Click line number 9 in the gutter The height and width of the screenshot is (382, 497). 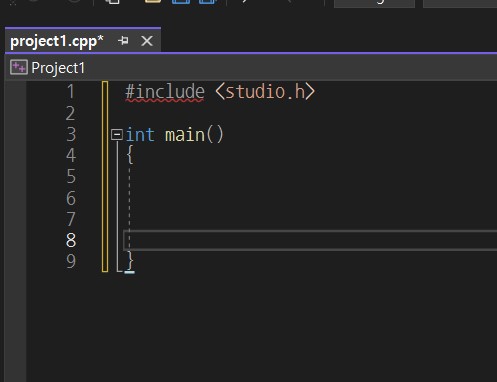pyautogui.click(x=71, y=261)
